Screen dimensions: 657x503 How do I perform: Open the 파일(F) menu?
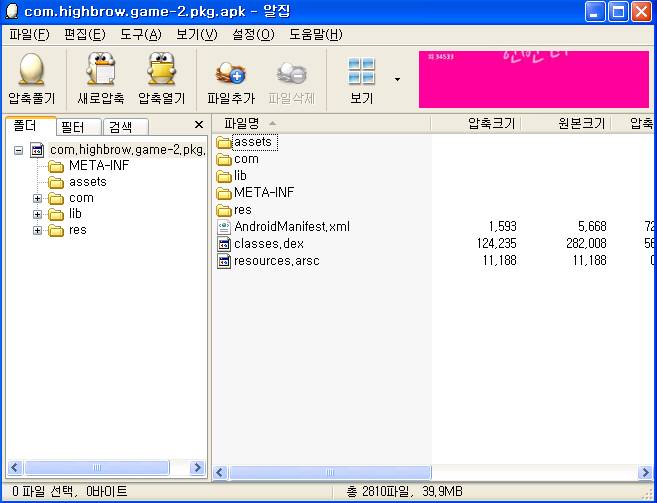[x=29, y=35]
